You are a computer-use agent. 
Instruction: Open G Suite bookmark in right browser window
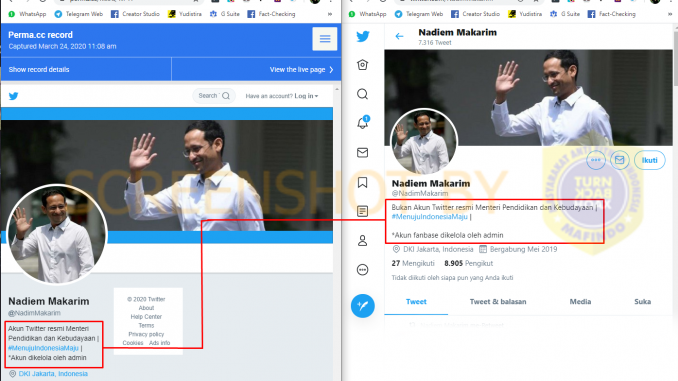(x=565, y=14)
